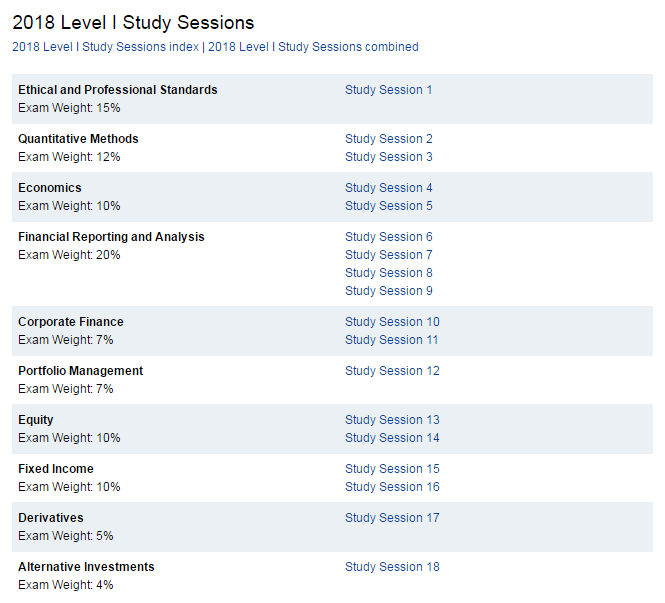
Task: Open Study Session 15 for Fixed Income
Action: (x=392, y=469)
